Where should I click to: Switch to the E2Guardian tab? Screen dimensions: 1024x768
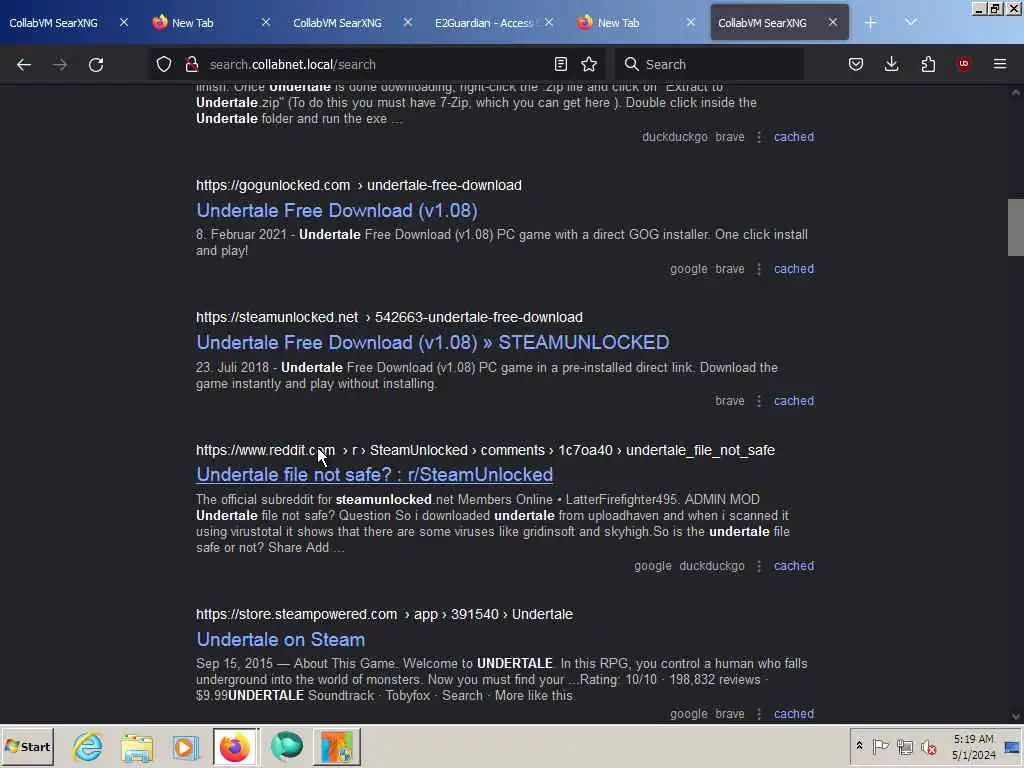coord(485,23)
